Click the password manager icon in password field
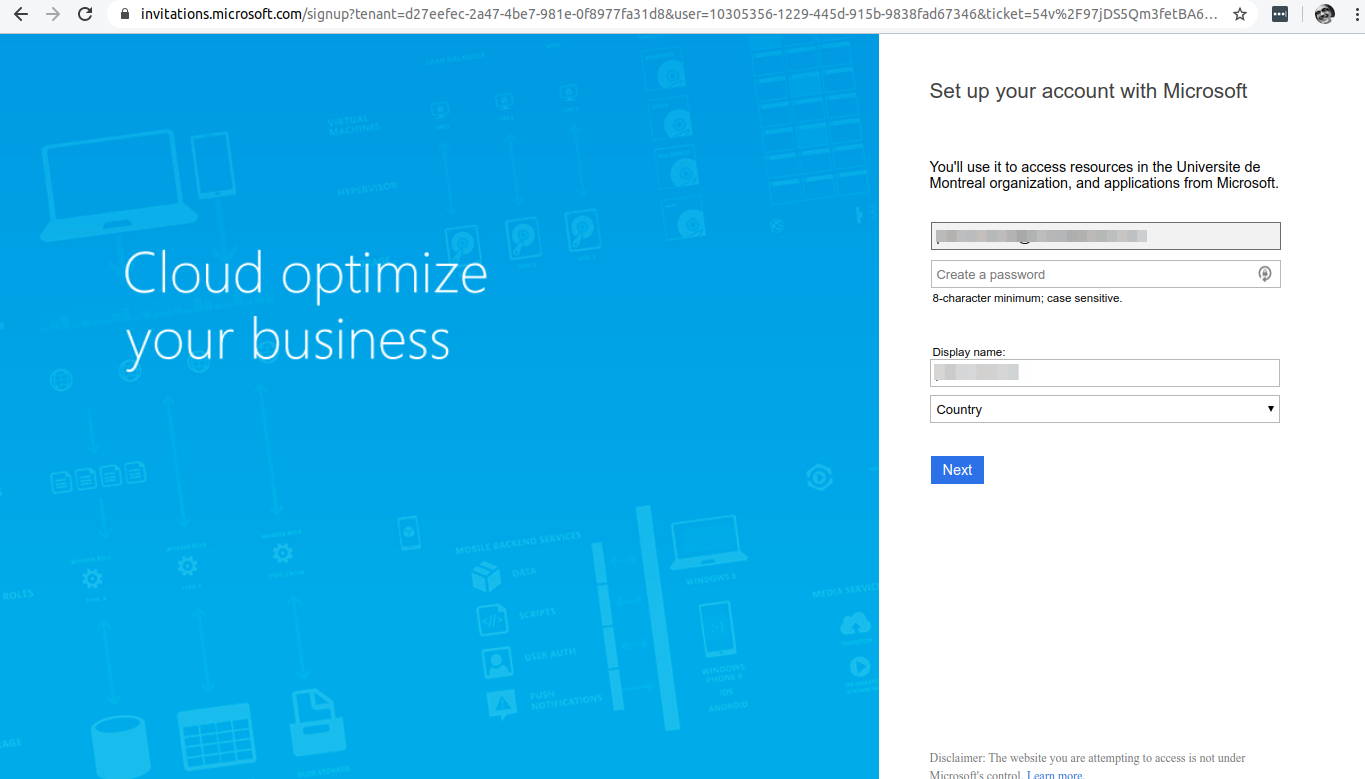This screenshot has width=1365, height=779. (x=1265, y=274)
